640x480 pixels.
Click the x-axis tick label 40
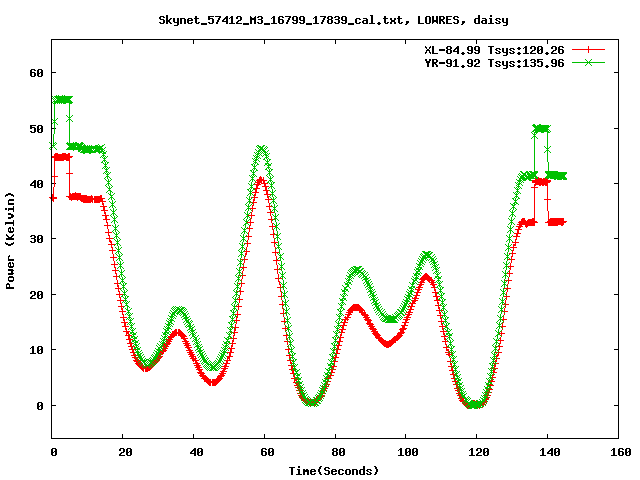click(x=196, y=452)
